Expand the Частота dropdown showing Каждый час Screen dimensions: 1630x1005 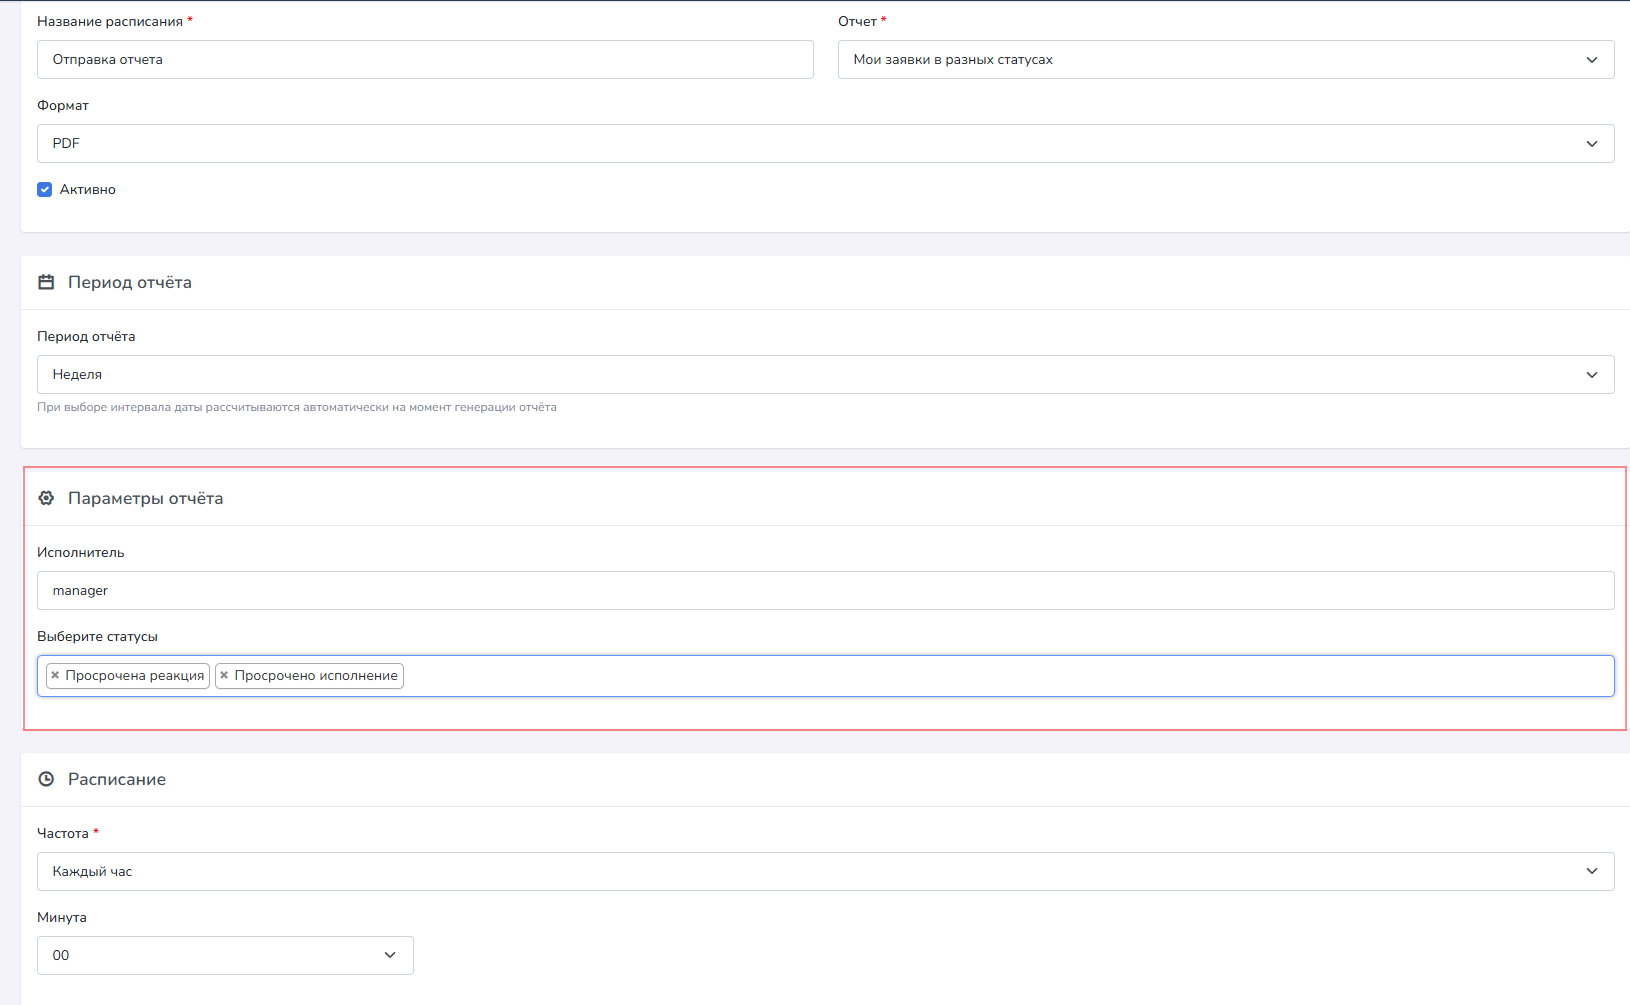[825, 872]
